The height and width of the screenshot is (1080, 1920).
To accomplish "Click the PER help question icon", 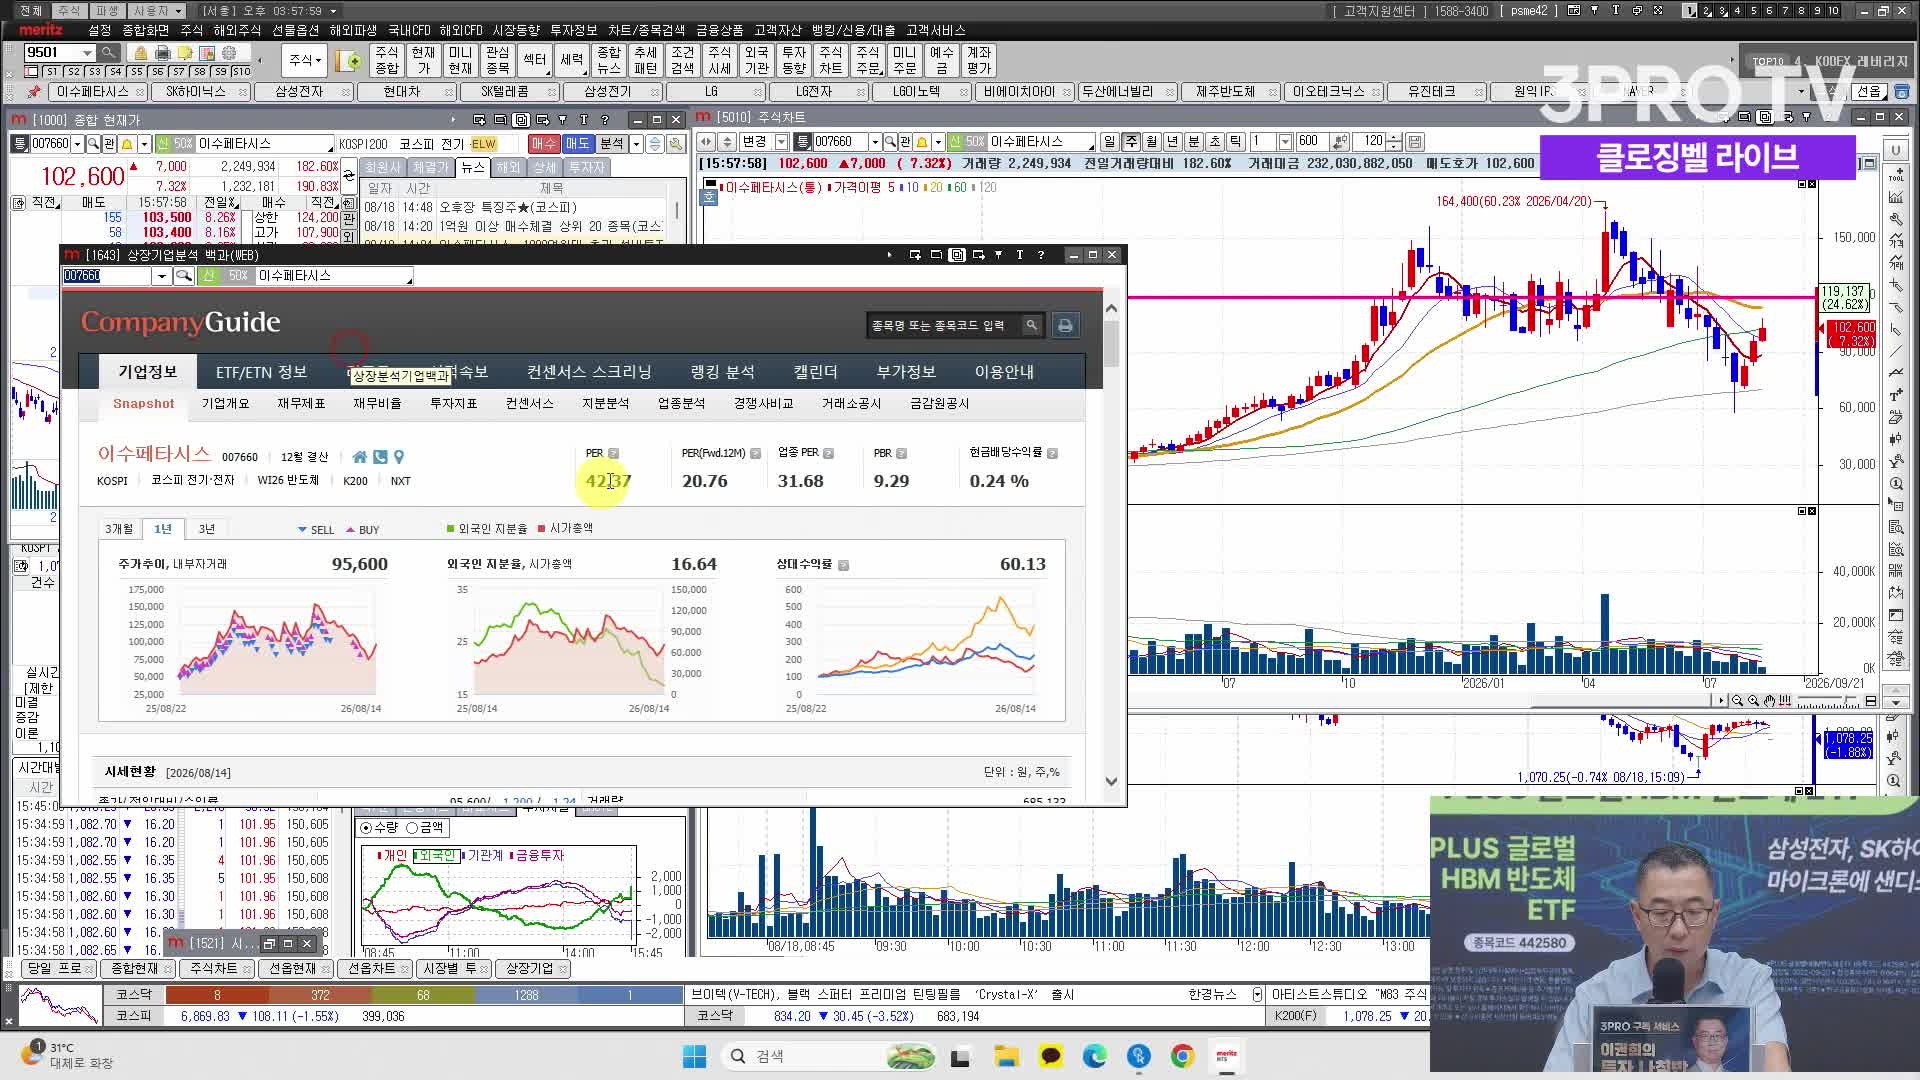I will 614,453.
